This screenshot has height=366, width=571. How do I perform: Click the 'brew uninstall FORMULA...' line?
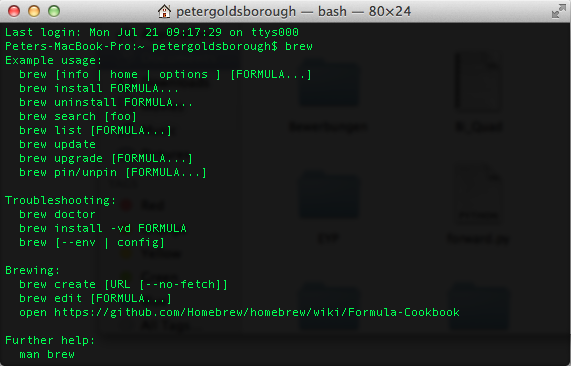click(x=106, y=102)
